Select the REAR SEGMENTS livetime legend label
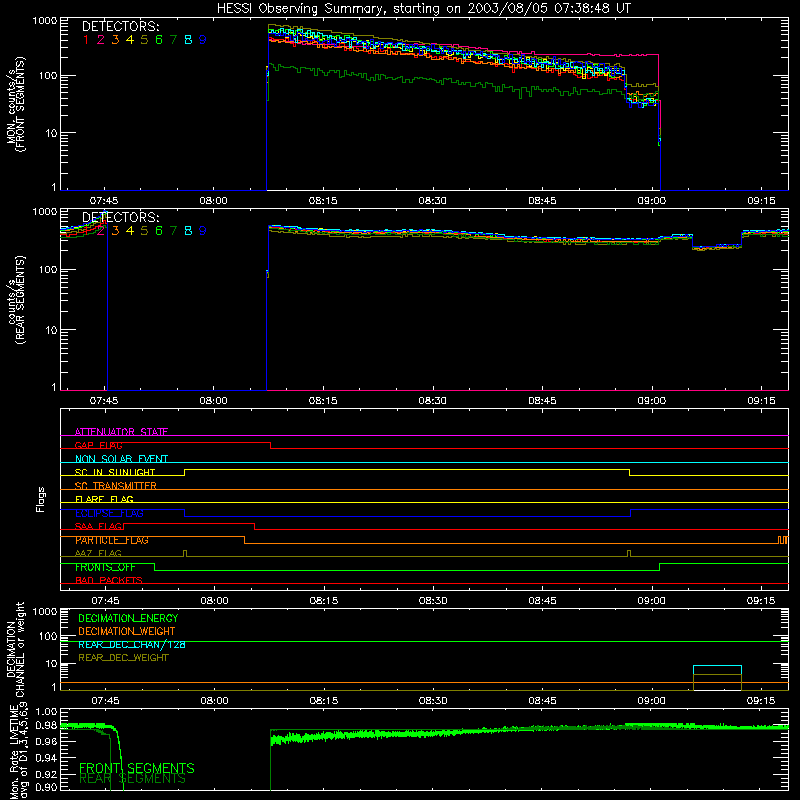800x800 pixels. point(132,779)
